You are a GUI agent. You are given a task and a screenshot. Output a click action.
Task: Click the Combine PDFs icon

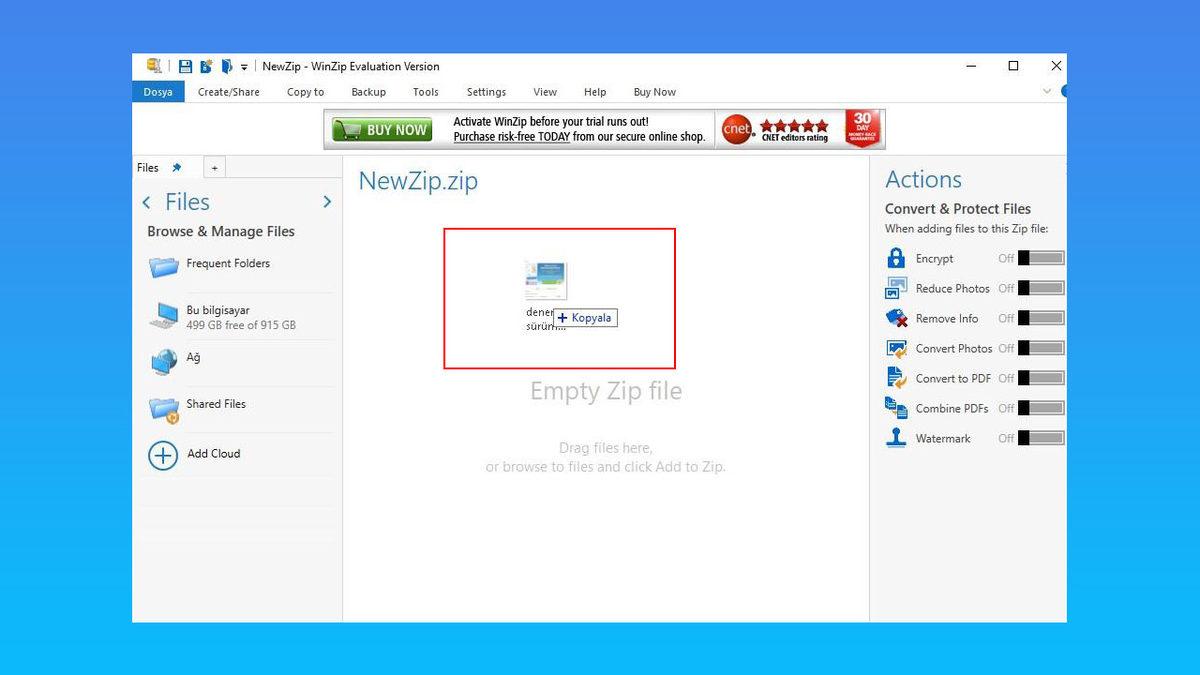click(x=895, y=408)
